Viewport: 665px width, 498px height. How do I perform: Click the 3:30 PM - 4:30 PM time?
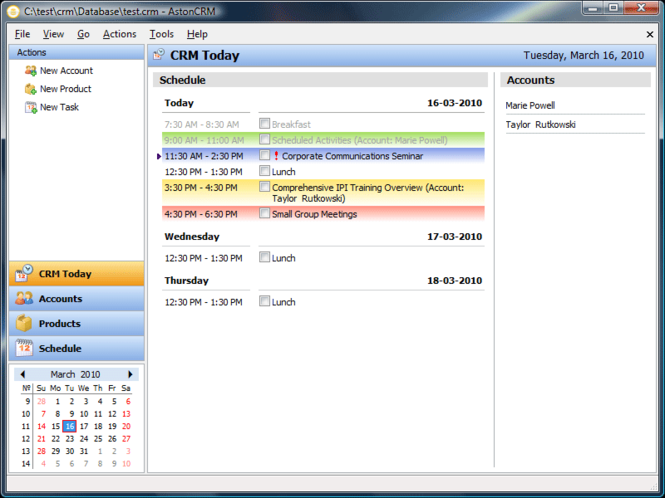pyautogui.click(x=201, y=188)
